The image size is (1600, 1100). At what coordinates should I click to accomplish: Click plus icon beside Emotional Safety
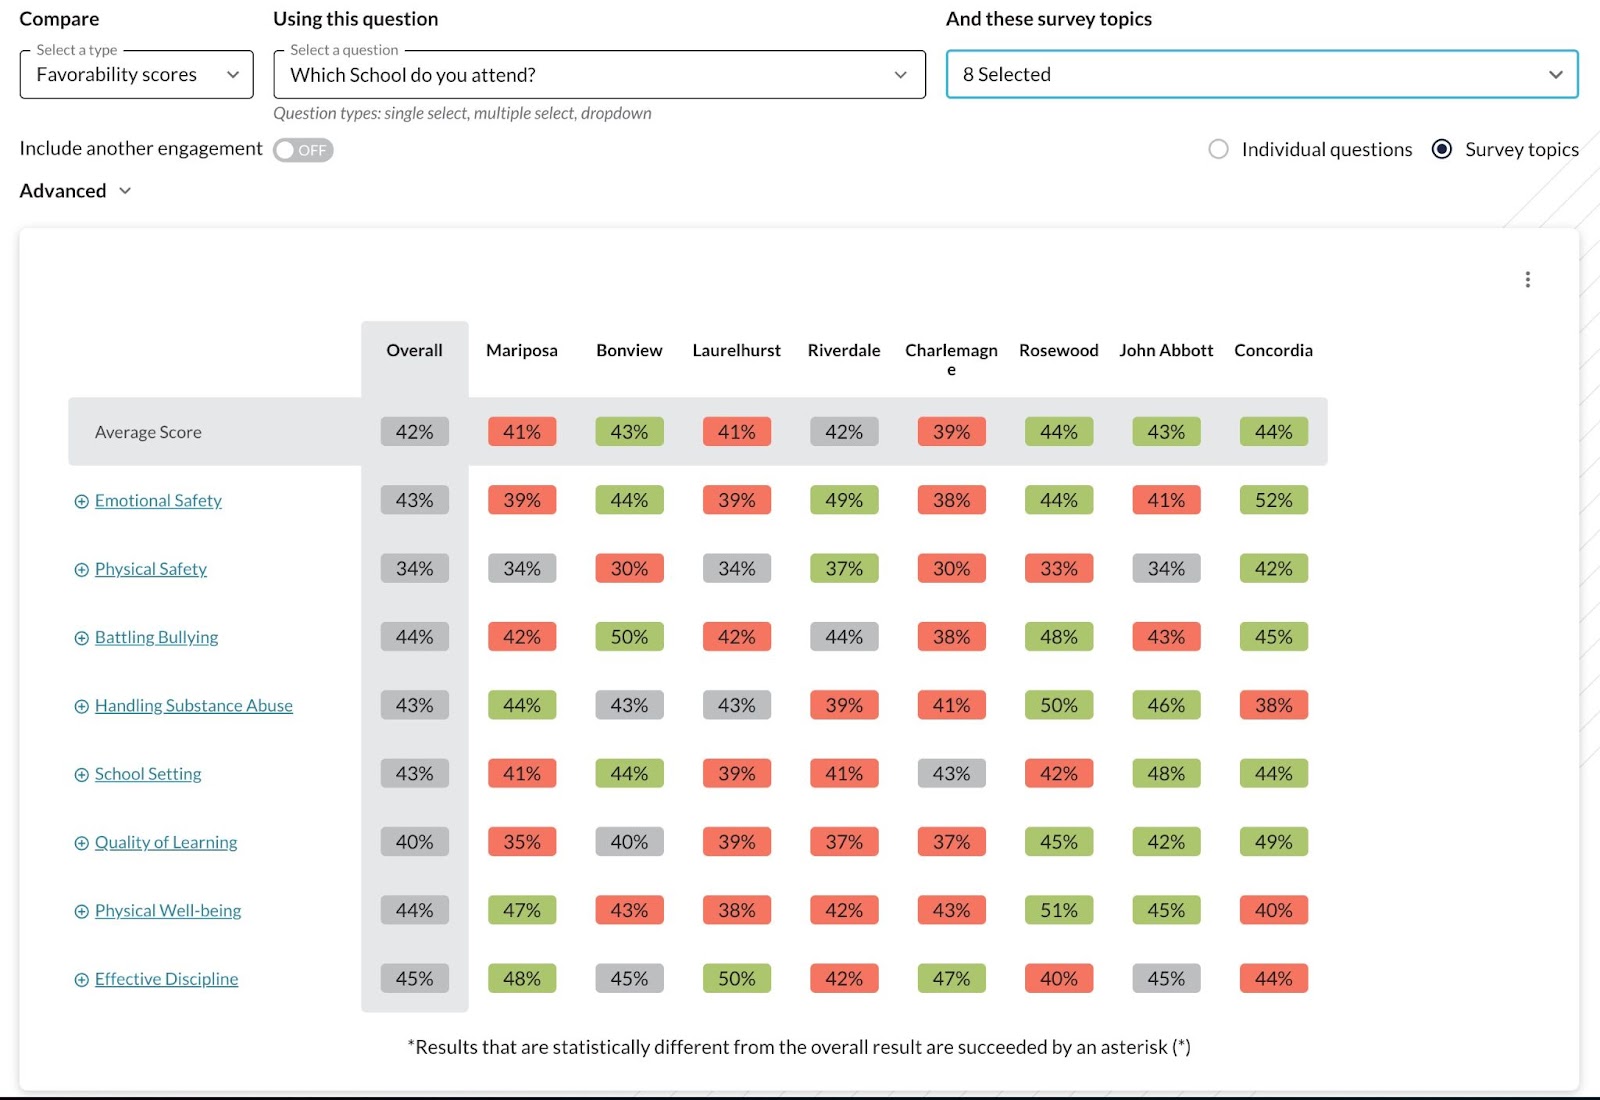[x=82, y=502]
